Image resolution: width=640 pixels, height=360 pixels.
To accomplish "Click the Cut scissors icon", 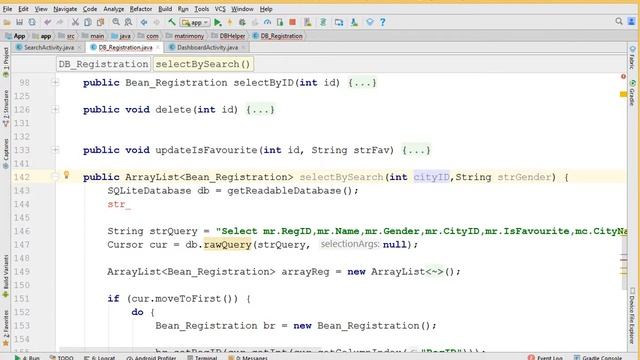I will pos(75,22).
